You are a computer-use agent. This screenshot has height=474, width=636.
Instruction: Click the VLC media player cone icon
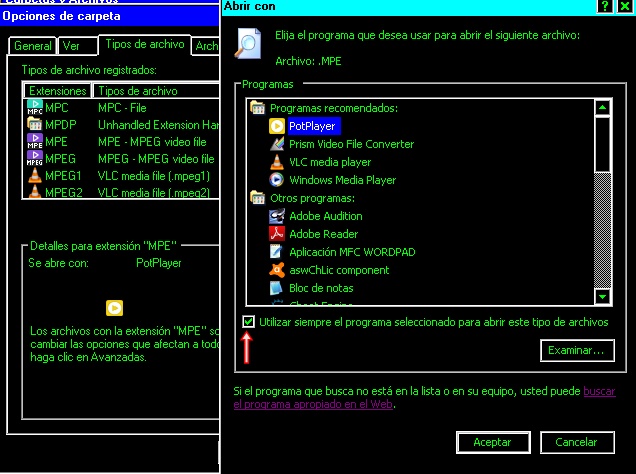pos(277,162)
